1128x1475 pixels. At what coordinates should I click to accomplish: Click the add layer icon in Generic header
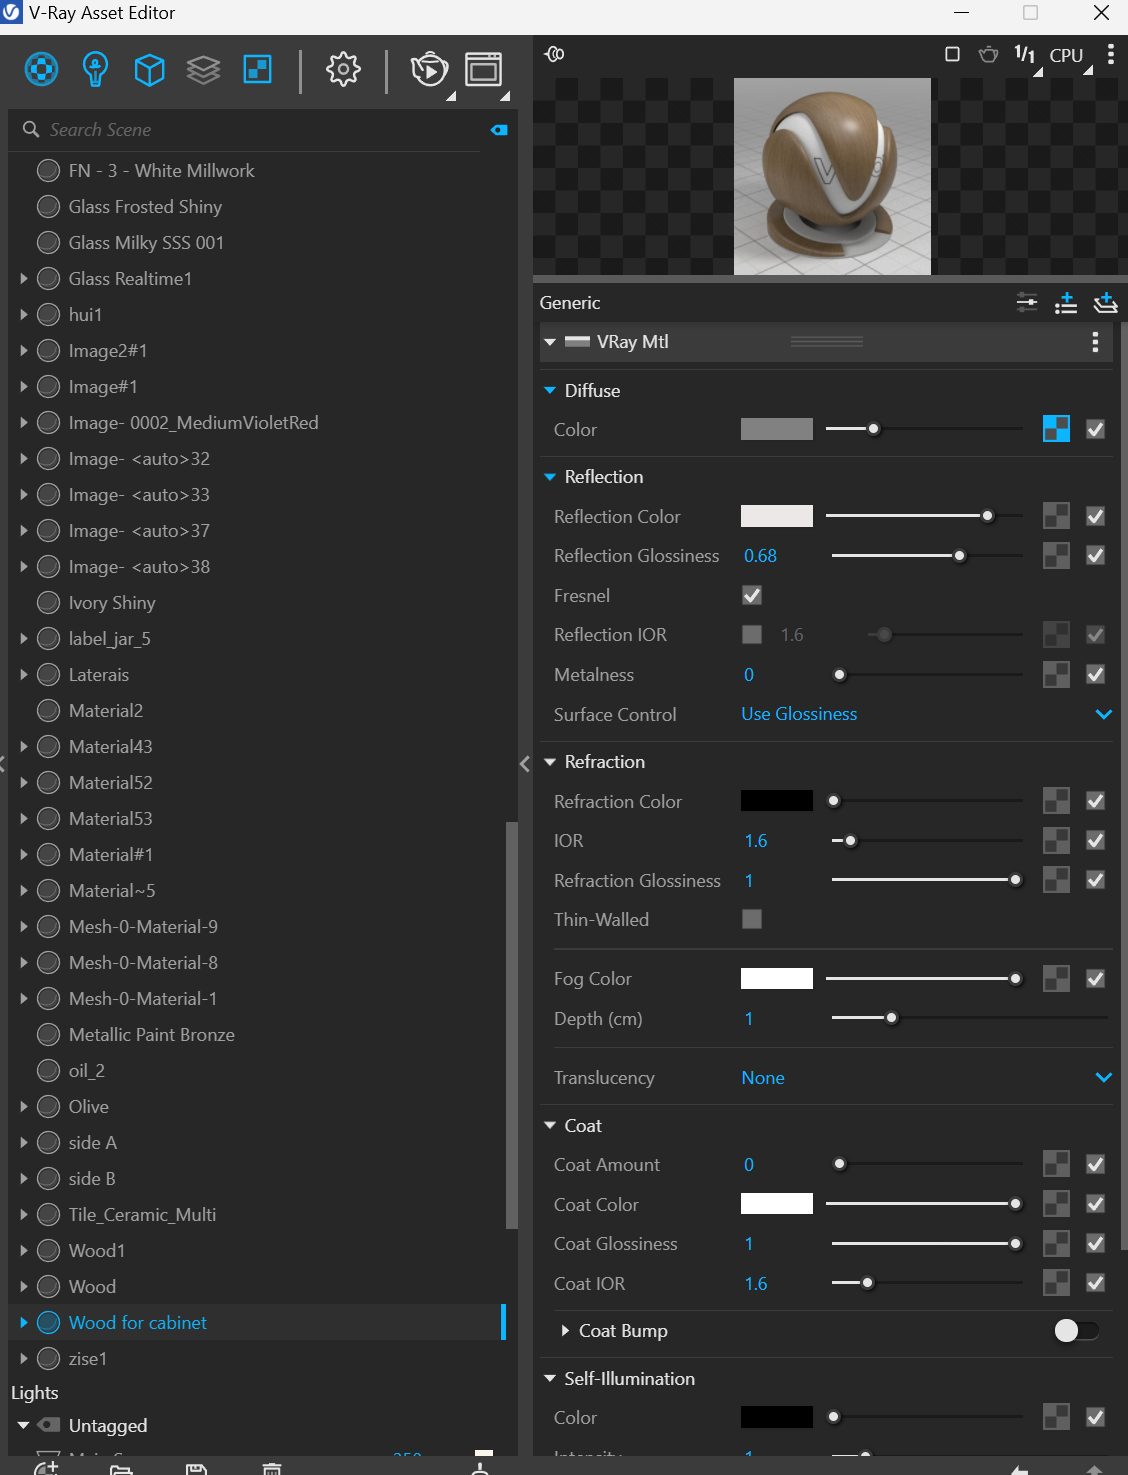click(x=1105, y=302)
